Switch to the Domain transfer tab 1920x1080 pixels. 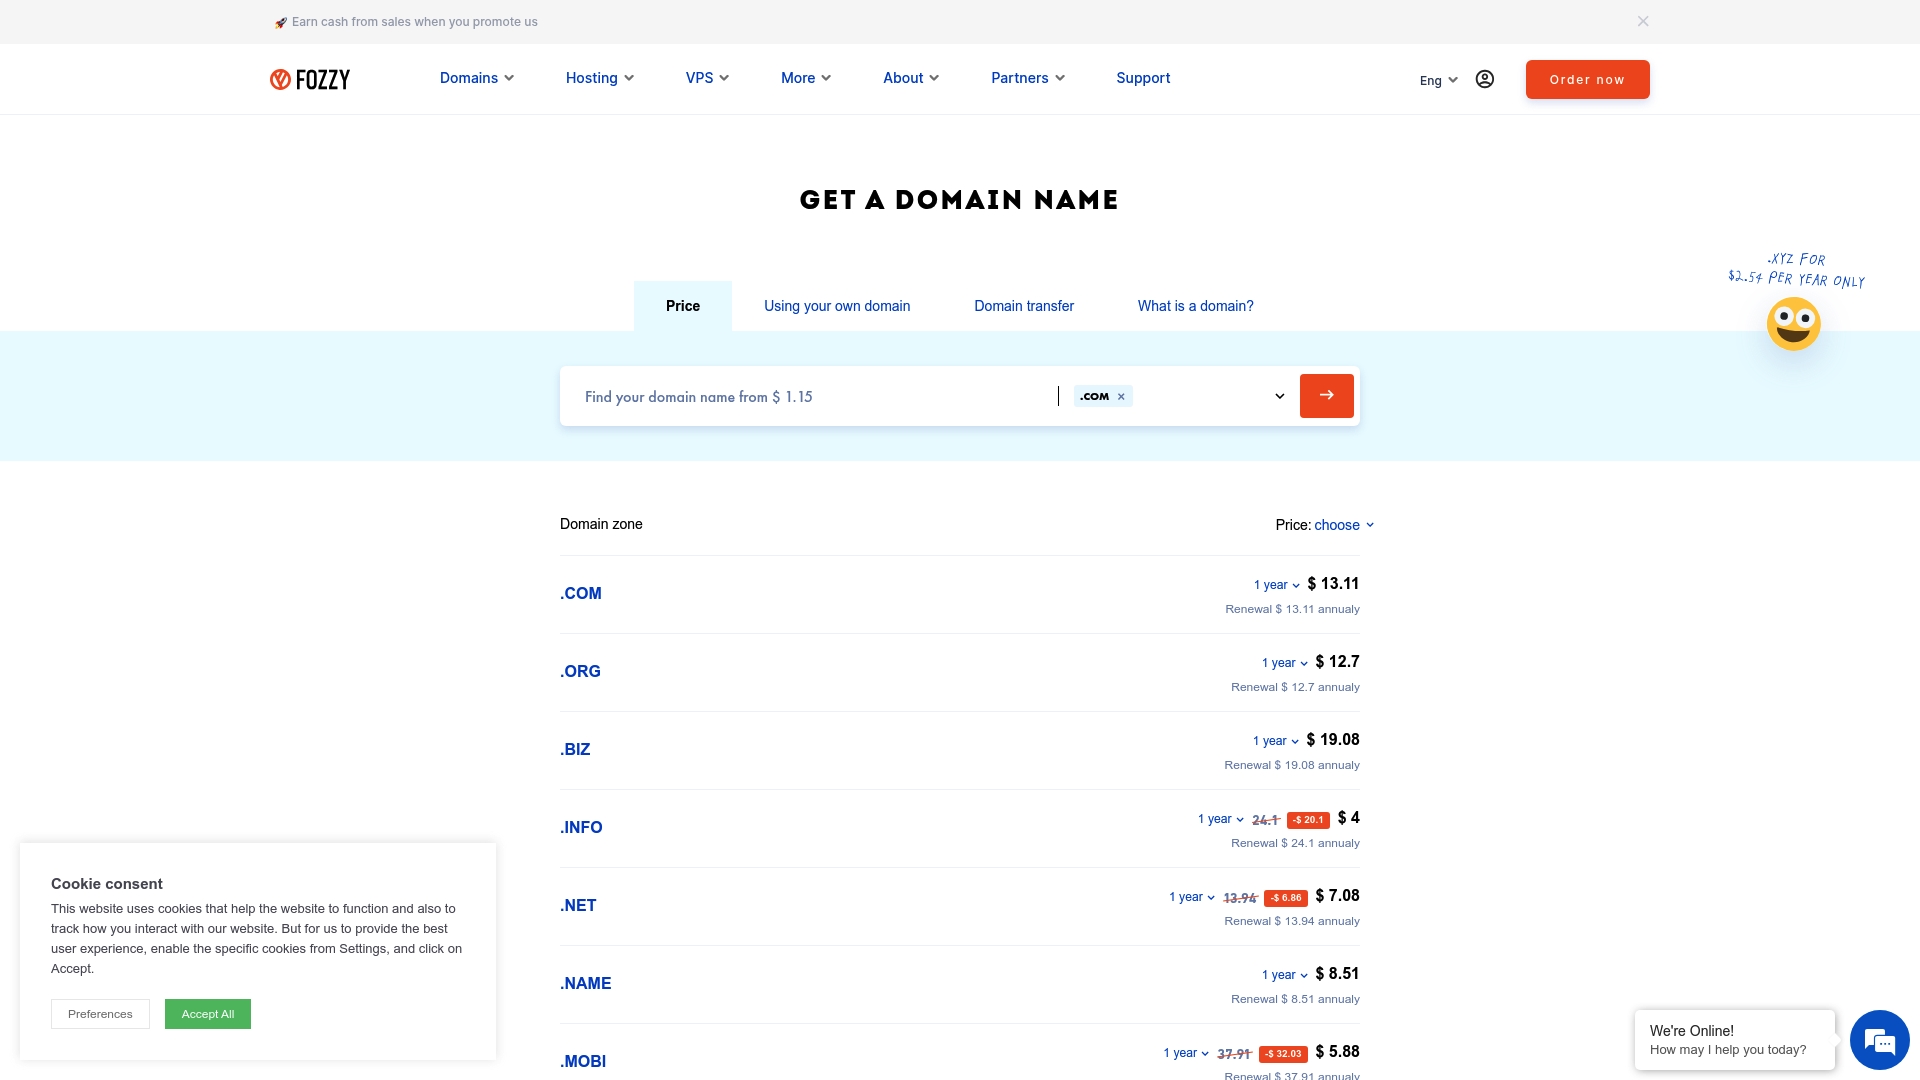1023,306
